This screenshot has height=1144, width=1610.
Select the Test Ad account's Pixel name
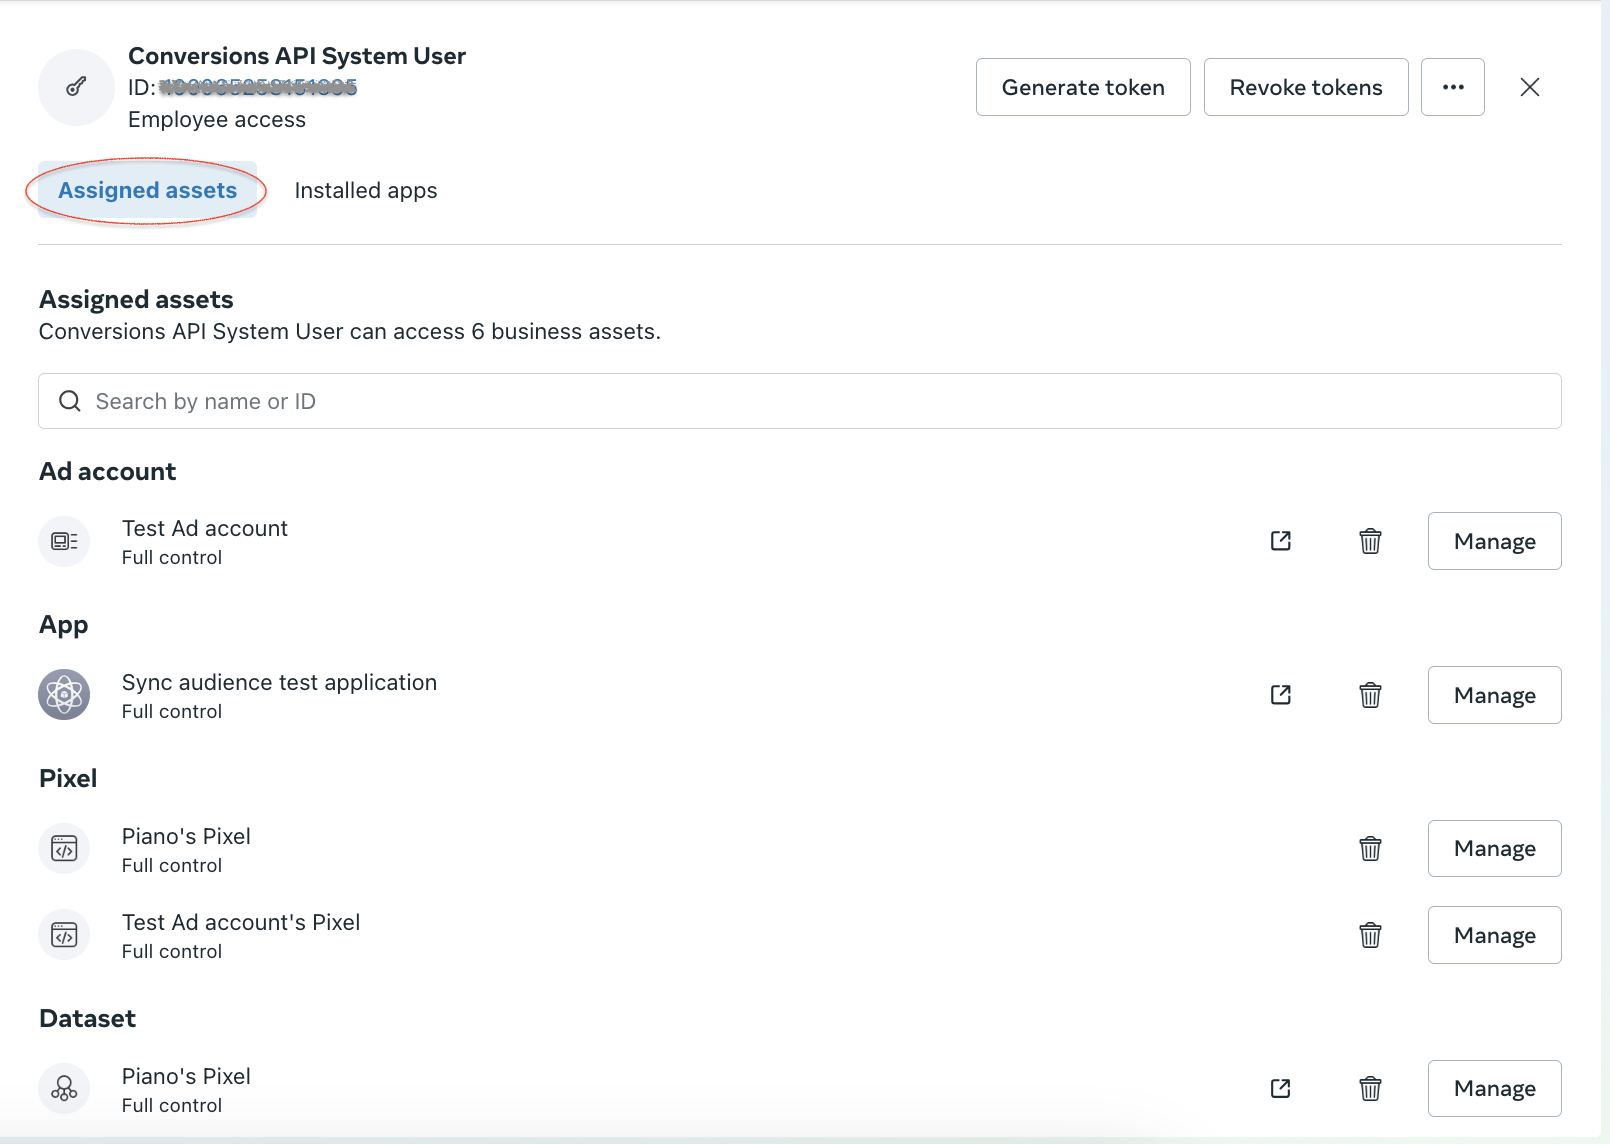[x=241, y=922]
